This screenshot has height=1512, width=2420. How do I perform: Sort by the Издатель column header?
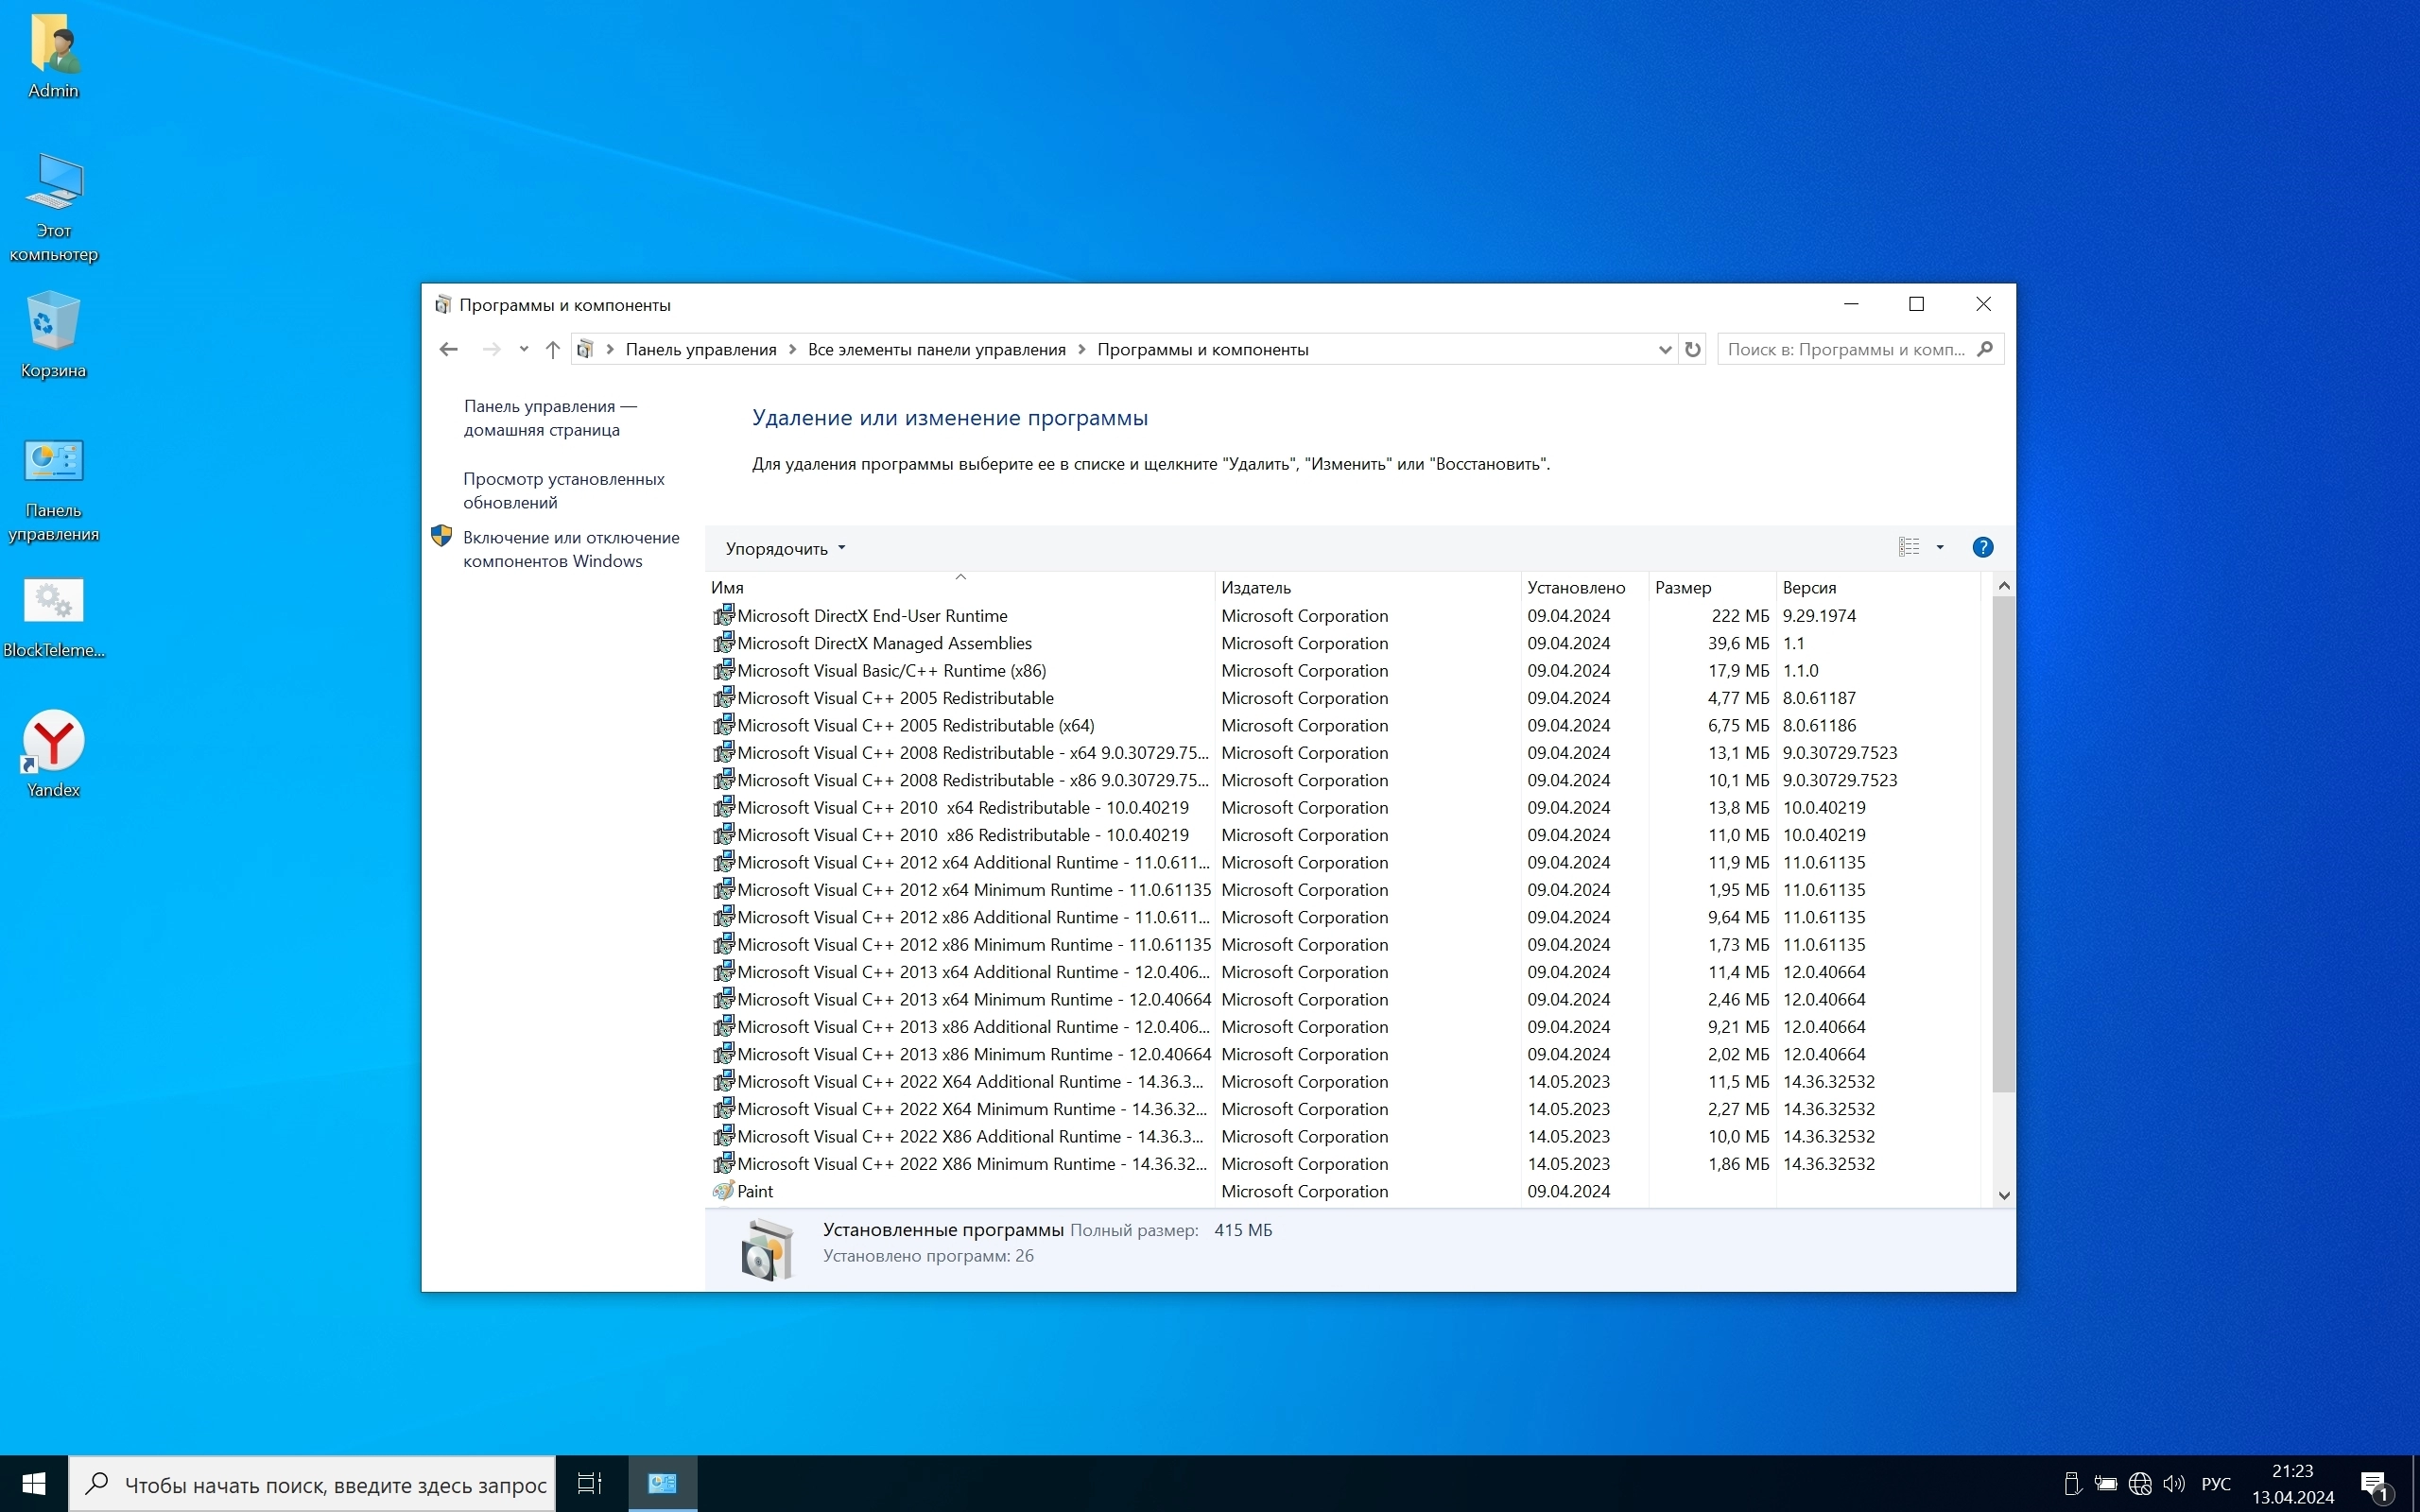click(1256, 587)
